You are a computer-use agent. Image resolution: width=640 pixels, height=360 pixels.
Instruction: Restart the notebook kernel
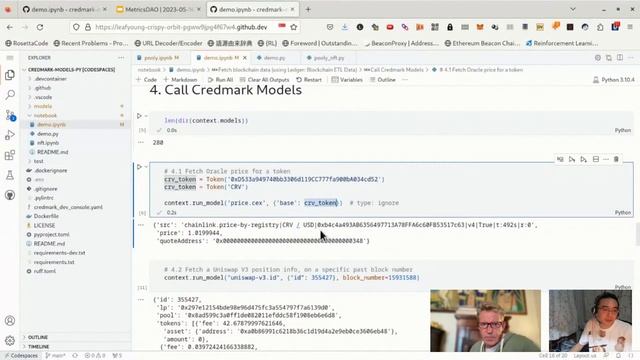click(x=309, y=80)
